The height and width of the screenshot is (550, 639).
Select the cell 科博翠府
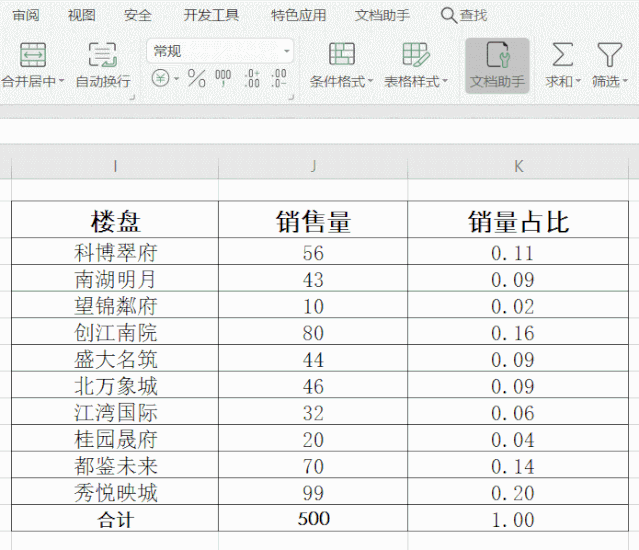[115, 252]
